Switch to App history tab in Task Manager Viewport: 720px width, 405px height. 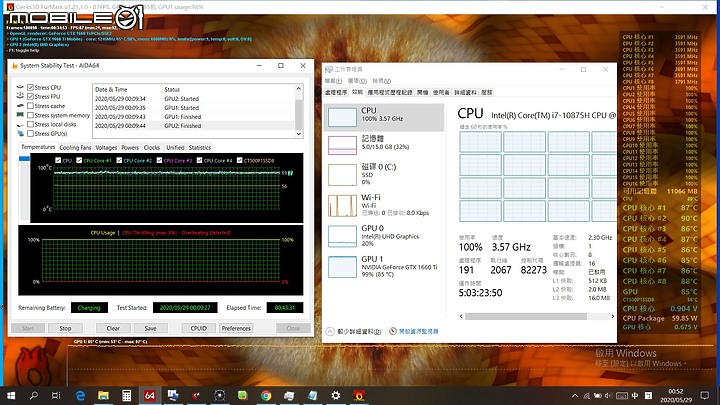pyautogui.click(x=390, y=92)
